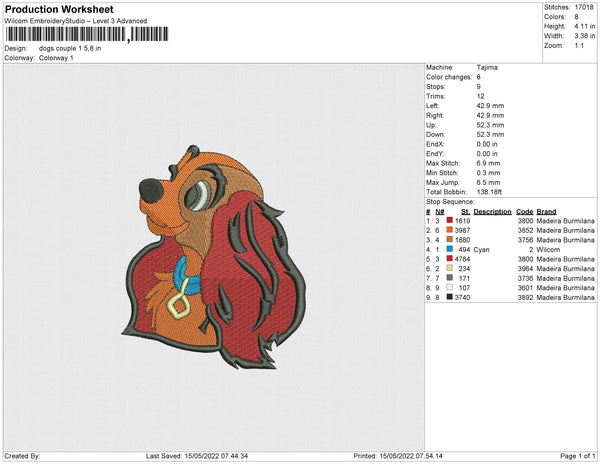Screen dimensions: 600x464
Task: Click the Max Stitch value 6.9 mm
Action: (x=488, y=163)
